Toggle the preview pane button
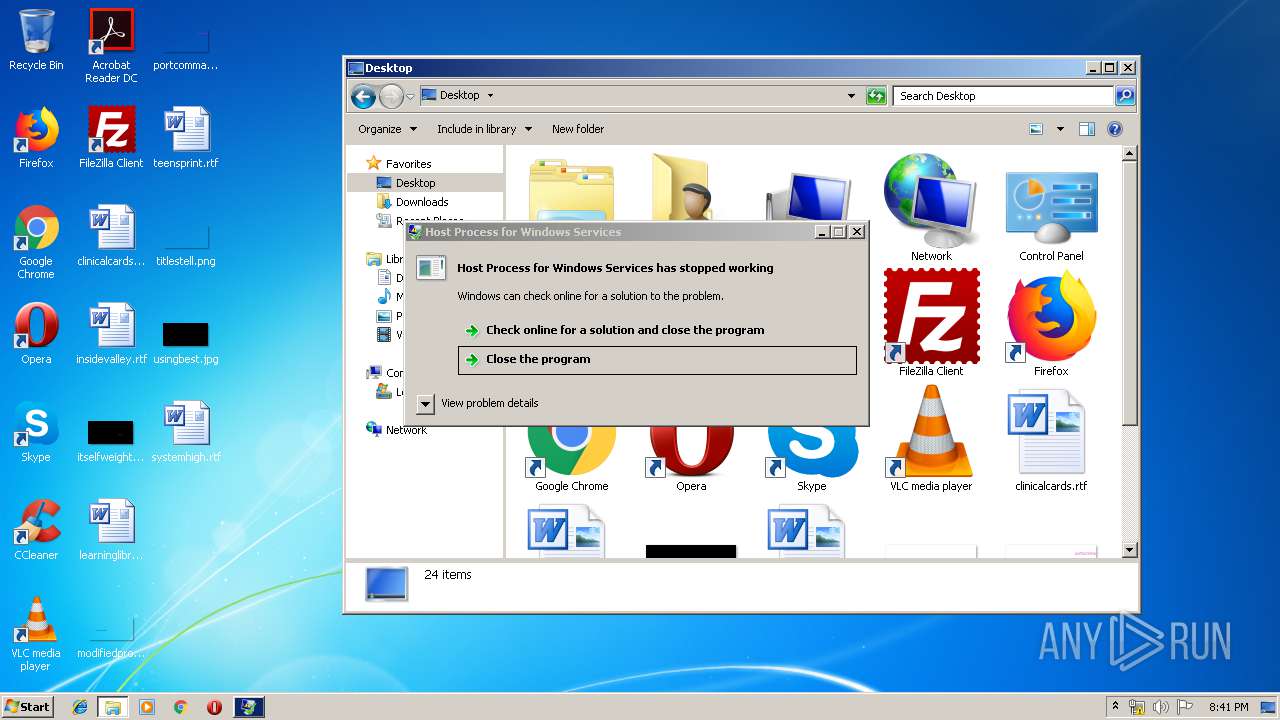The image size is (1280, 720). click(1087, 129)
